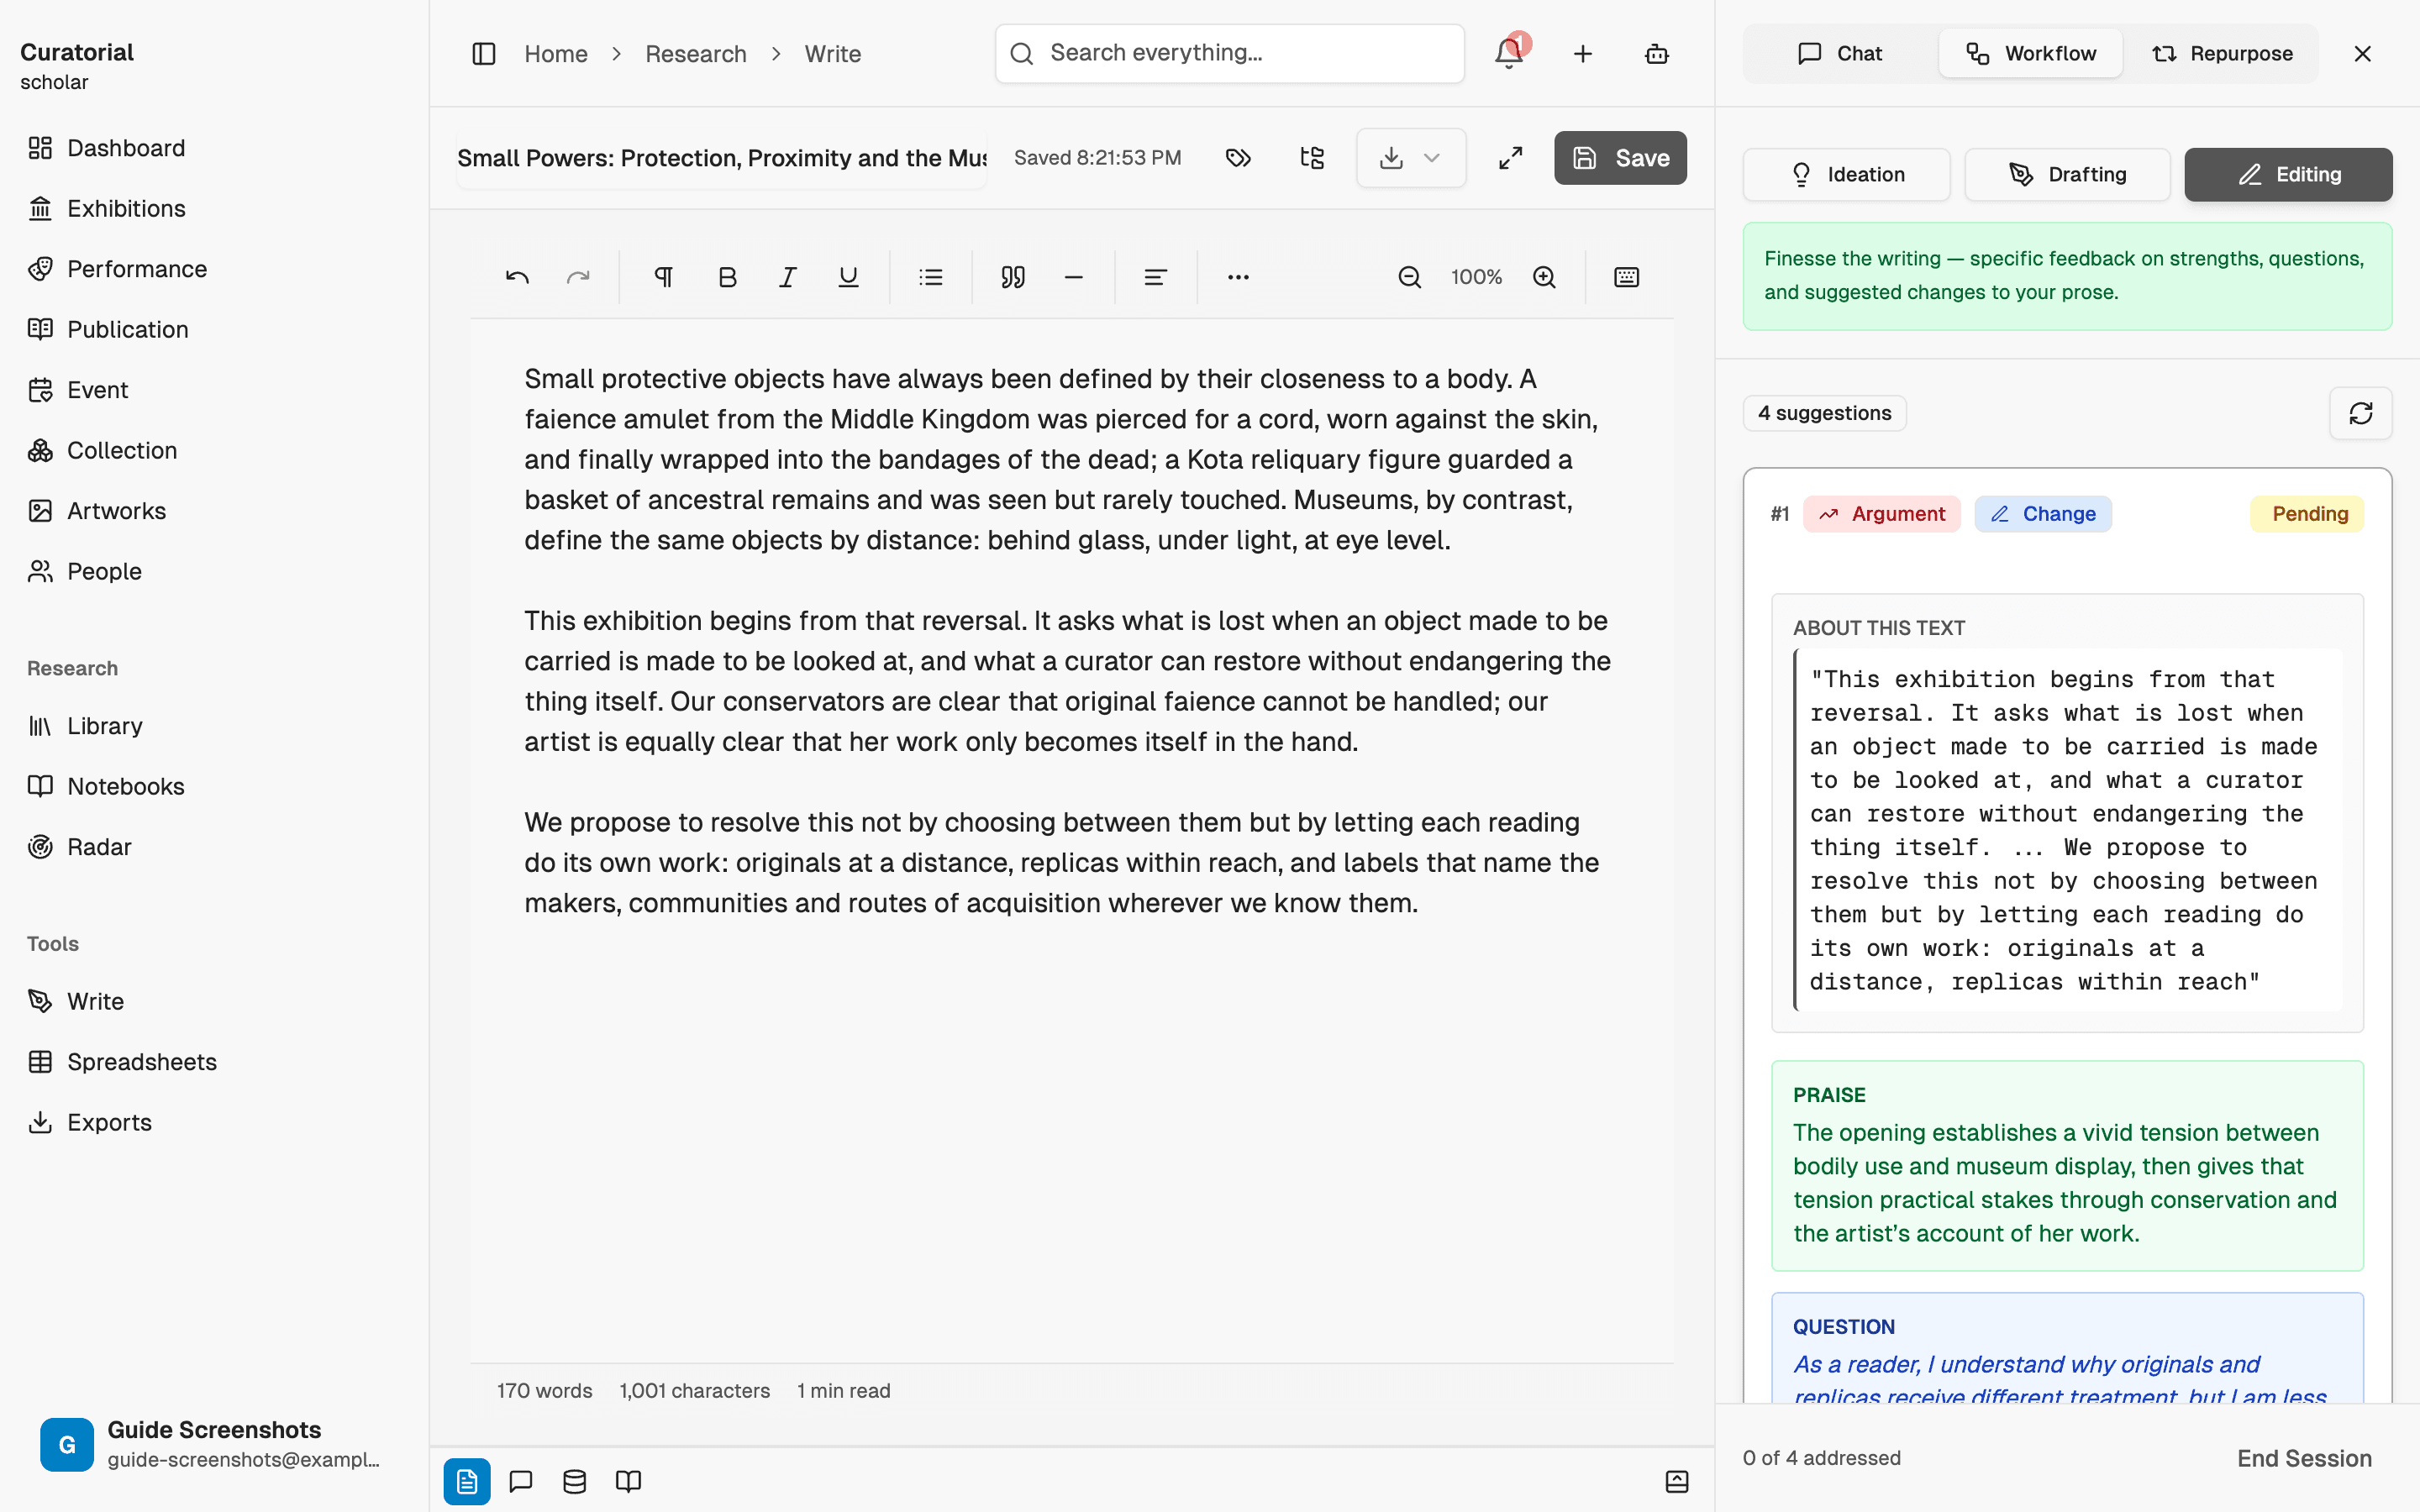Open the Radar research page

pos(214,847)
